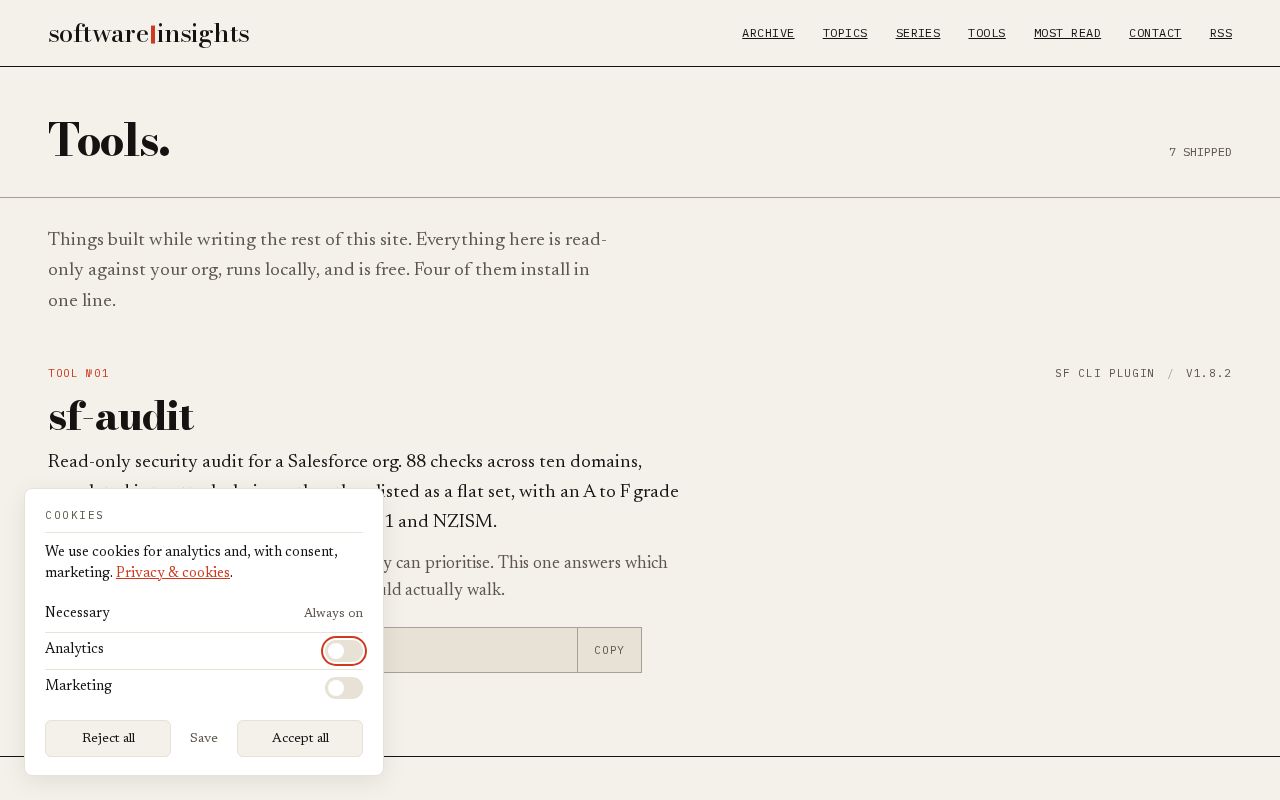Open the RSS feed link
The height and width of the screenshot is (800, 1280).
(x=1221, y=33)
